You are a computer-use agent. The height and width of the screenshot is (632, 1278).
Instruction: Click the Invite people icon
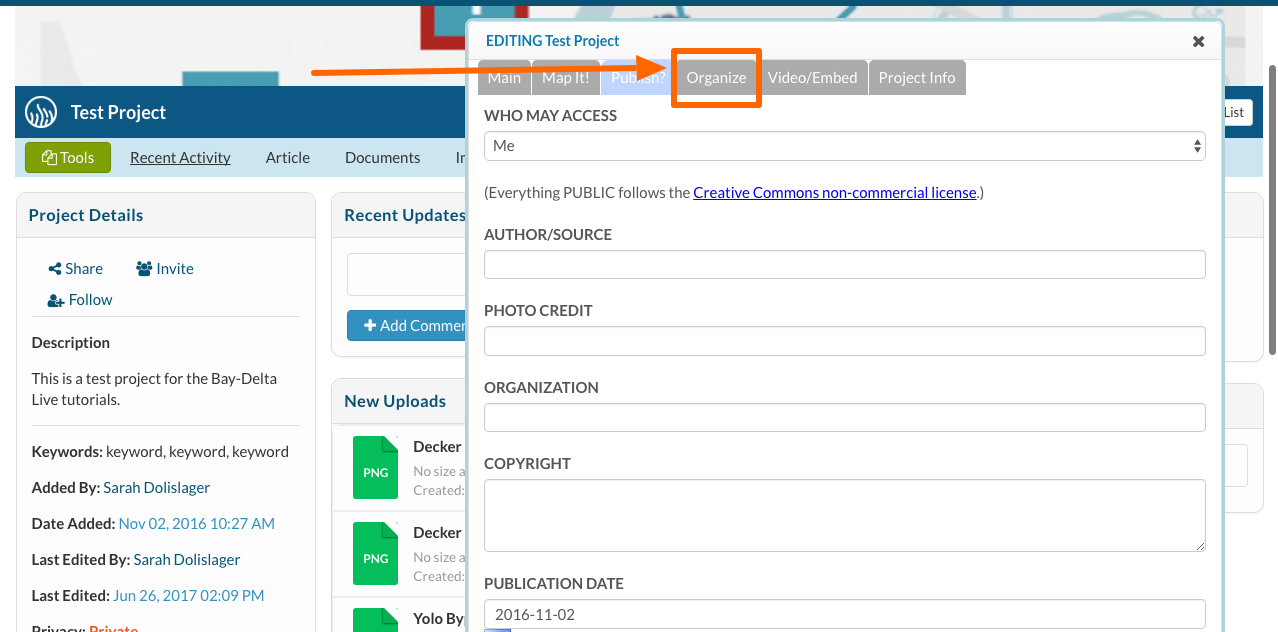(144, 269)
